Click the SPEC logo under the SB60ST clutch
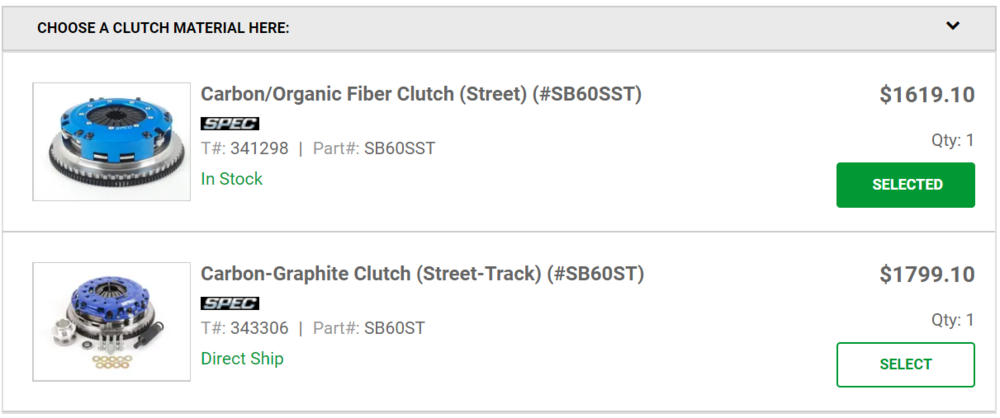Screen dimensions: 1000x418 pos(230,304)
